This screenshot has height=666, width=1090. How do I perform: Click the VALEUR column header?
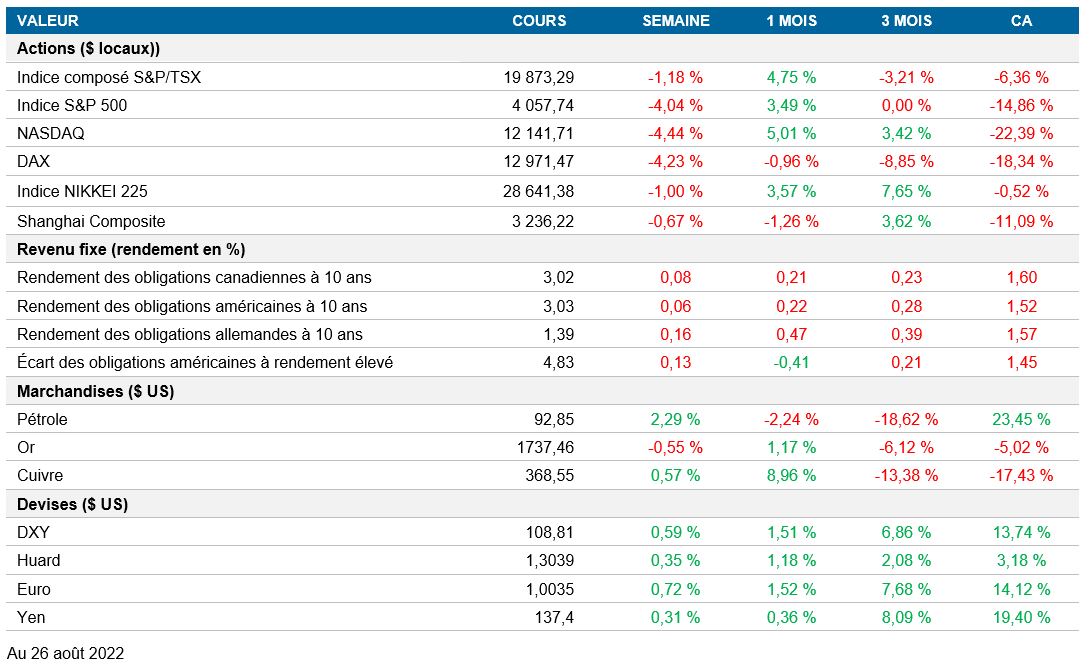click(x=47, y=20)
